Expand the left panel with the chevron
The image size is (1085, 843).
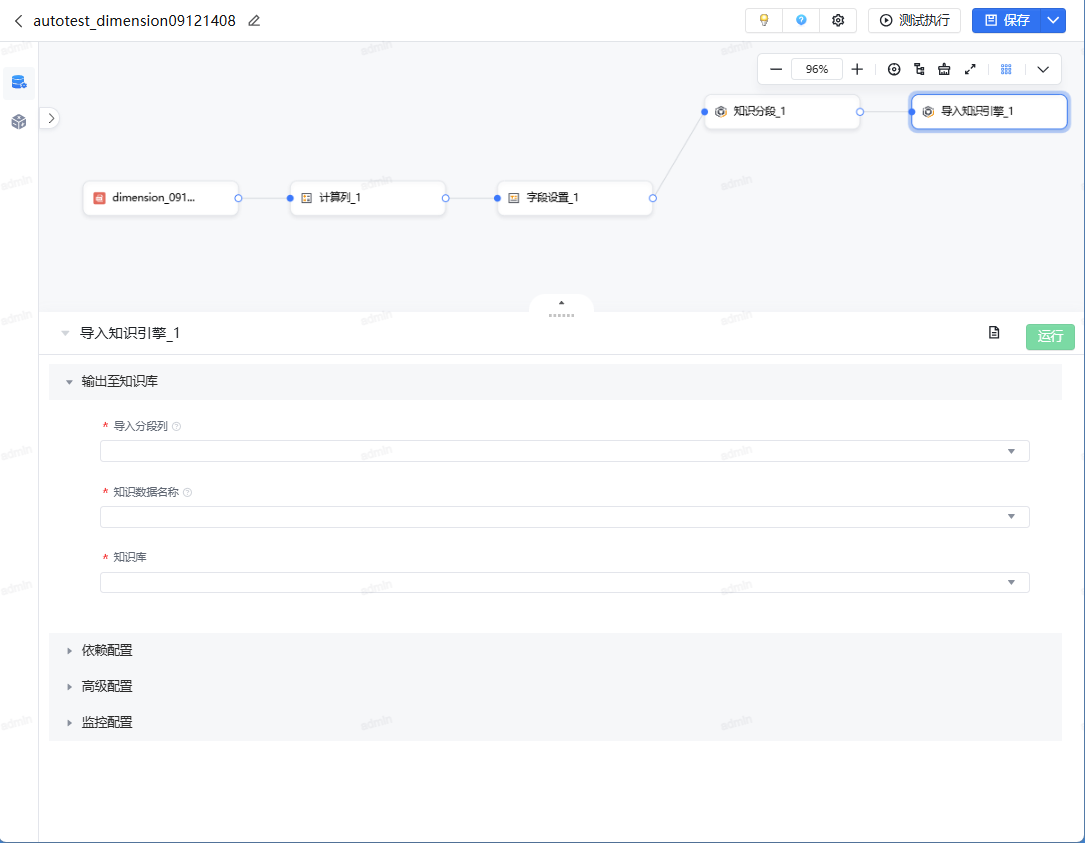tap(51, 118)
